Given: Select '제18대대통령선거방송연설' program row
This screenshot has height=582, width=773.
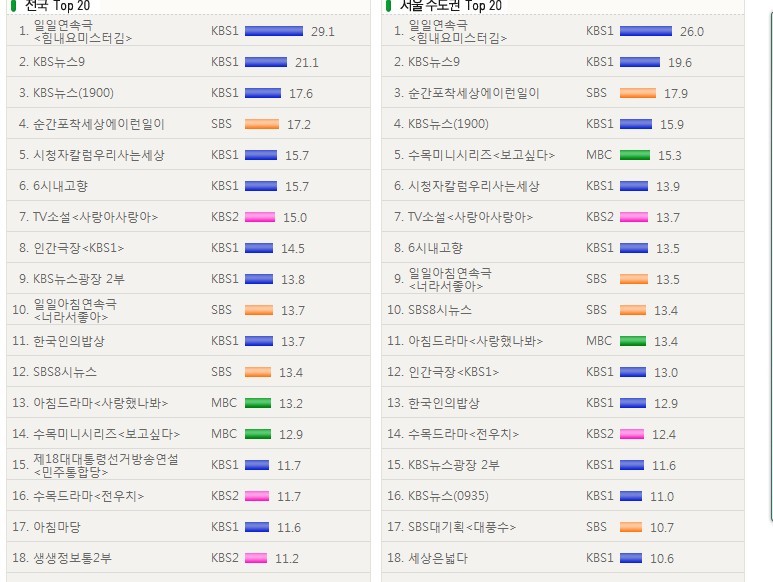Looking at the screenshot, I should tap(105, 465).
